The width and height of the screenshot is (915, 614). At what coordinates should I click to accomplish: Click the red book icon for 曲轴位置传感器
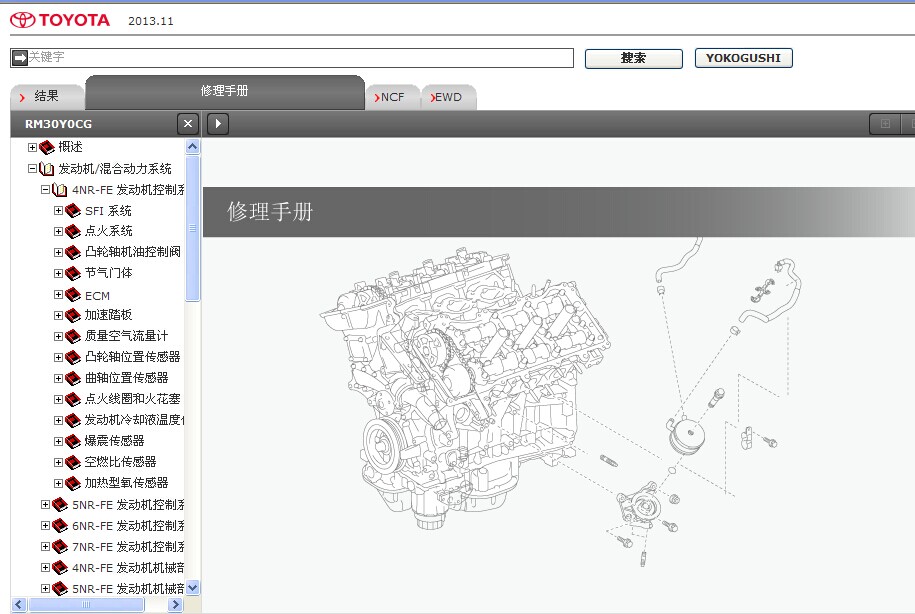(x=72, y=379)
